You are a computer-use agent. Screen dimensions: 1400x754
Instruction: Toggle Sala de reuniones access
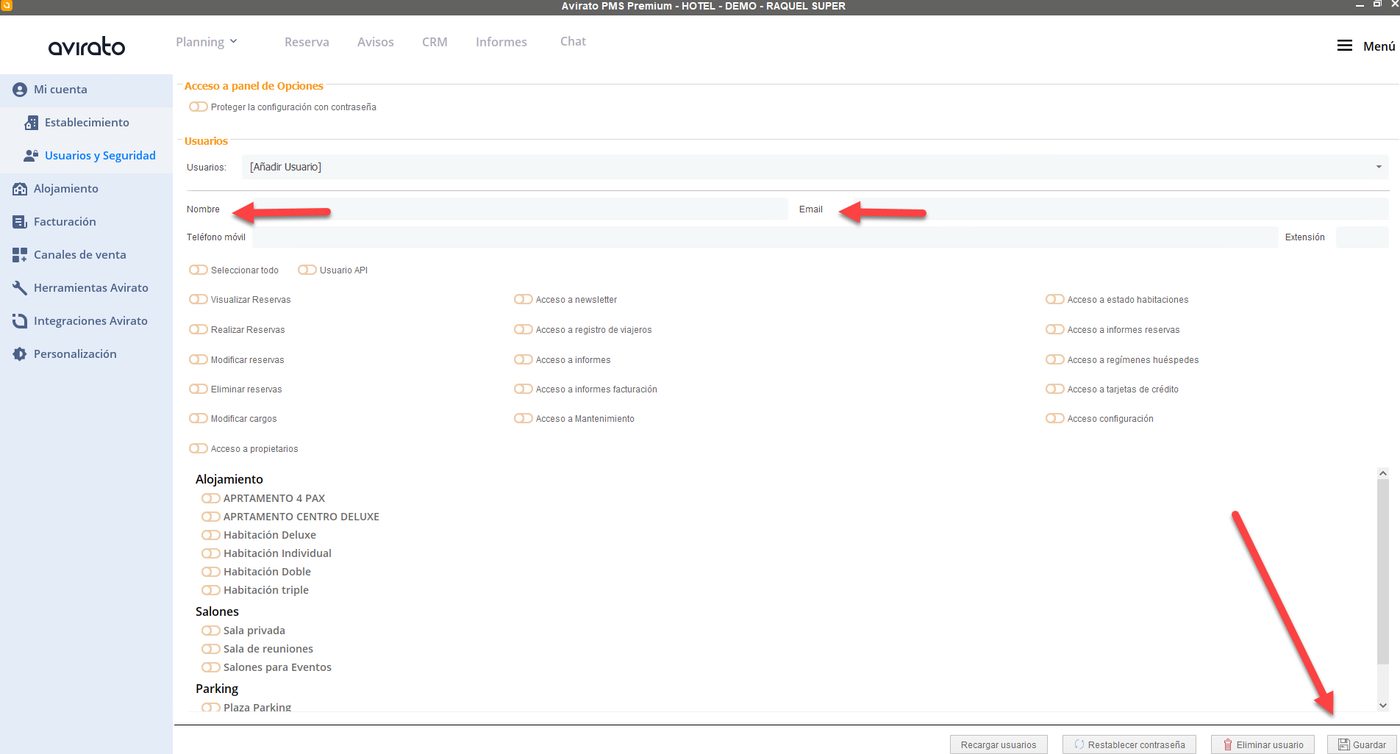pyautogui.click(x=210, y=649)
